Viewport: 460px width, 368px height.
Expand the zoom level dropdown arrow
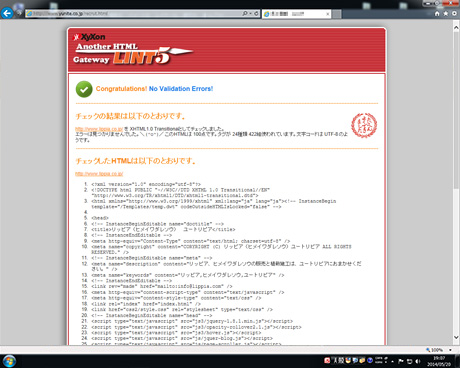[450, 350]
